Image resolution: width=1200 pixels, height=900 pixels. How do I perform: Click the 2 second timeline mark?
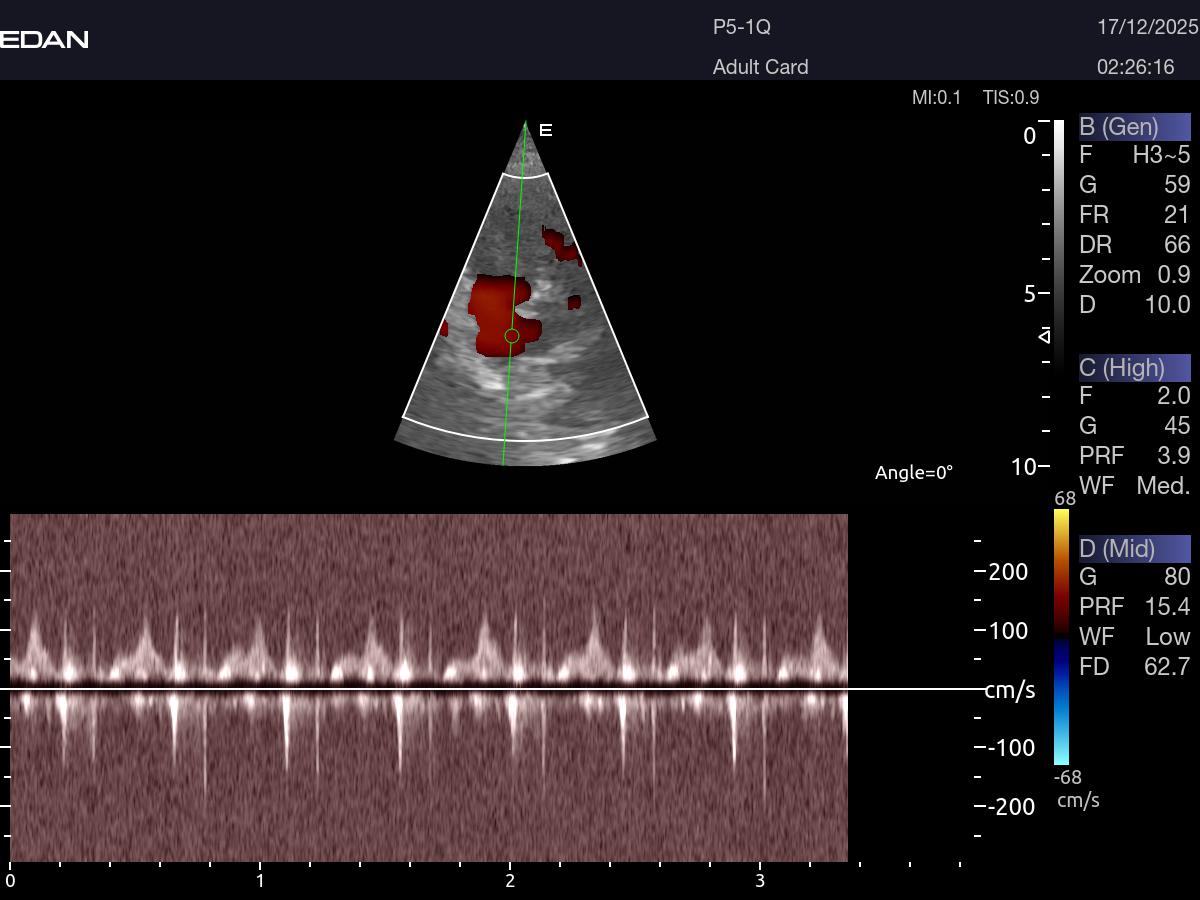[x=510, y=880]
